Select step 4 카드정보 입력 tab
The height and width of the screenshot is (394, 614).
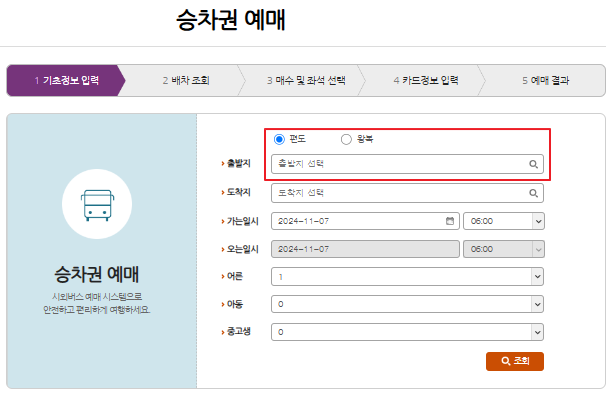tap(426, 81)
